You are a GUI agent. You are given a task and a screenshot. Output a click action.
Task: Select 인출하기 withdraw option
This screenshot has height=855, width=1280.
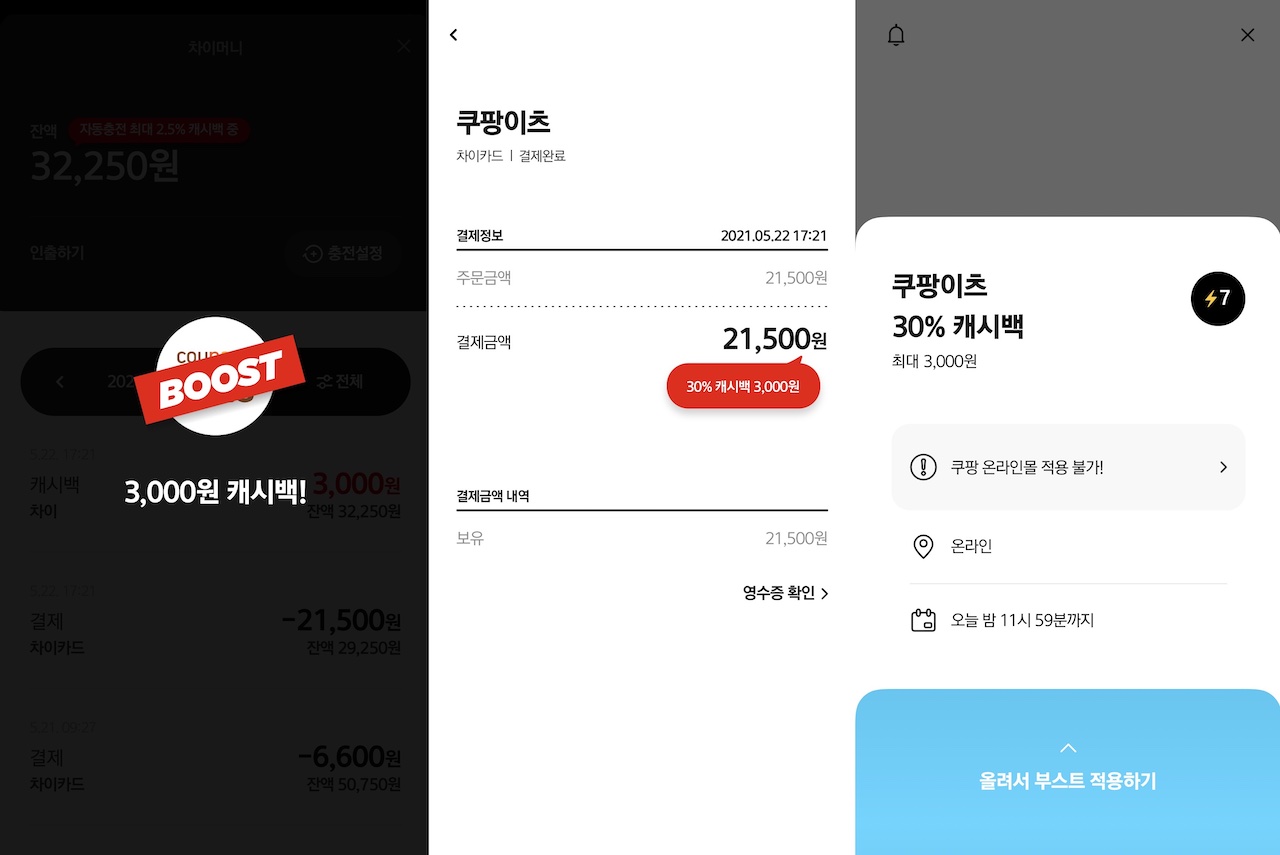coord(57,253)
